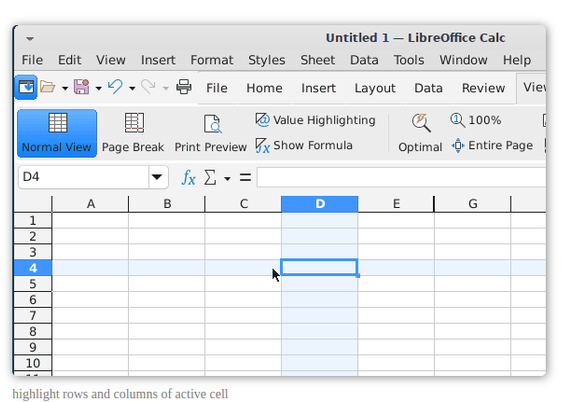Image resolution: width=573 pixels, height=402 pixels.
Task: Select the column D header
Action: tap(320, 204)
